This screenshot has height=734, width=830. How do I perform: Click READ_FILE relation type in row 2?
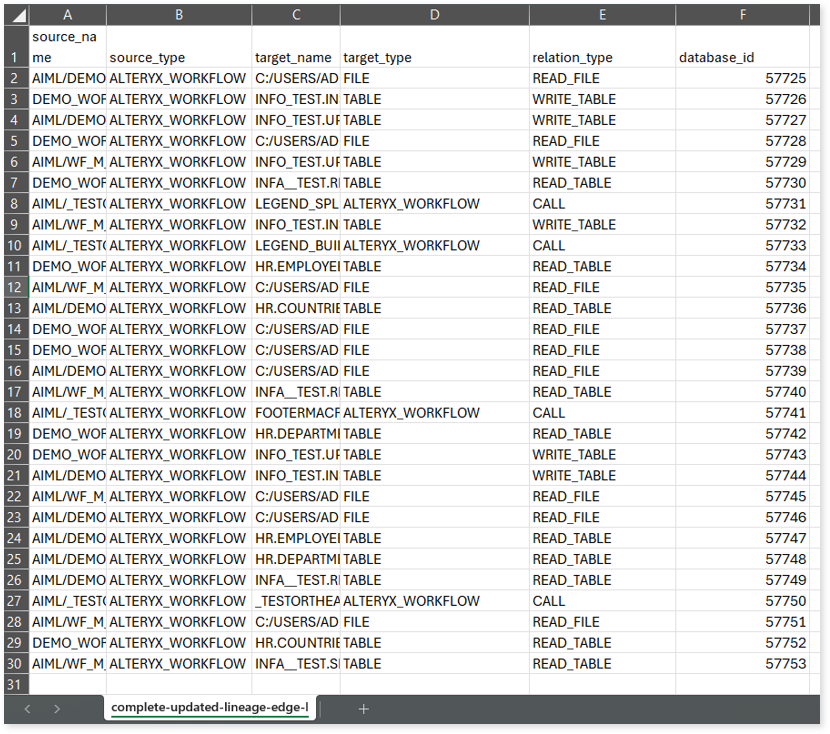tap(602, 78)
